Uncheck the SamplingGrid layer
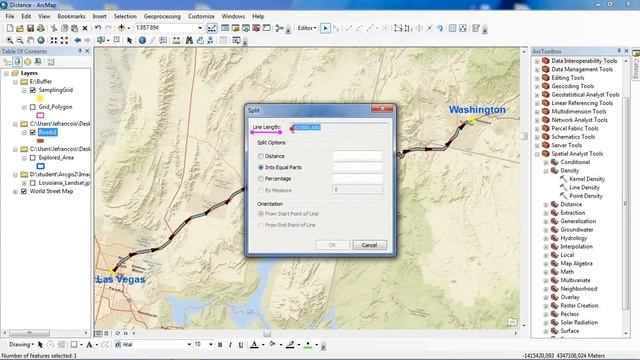This screenshot has width=640, height=360. point(33,90)
